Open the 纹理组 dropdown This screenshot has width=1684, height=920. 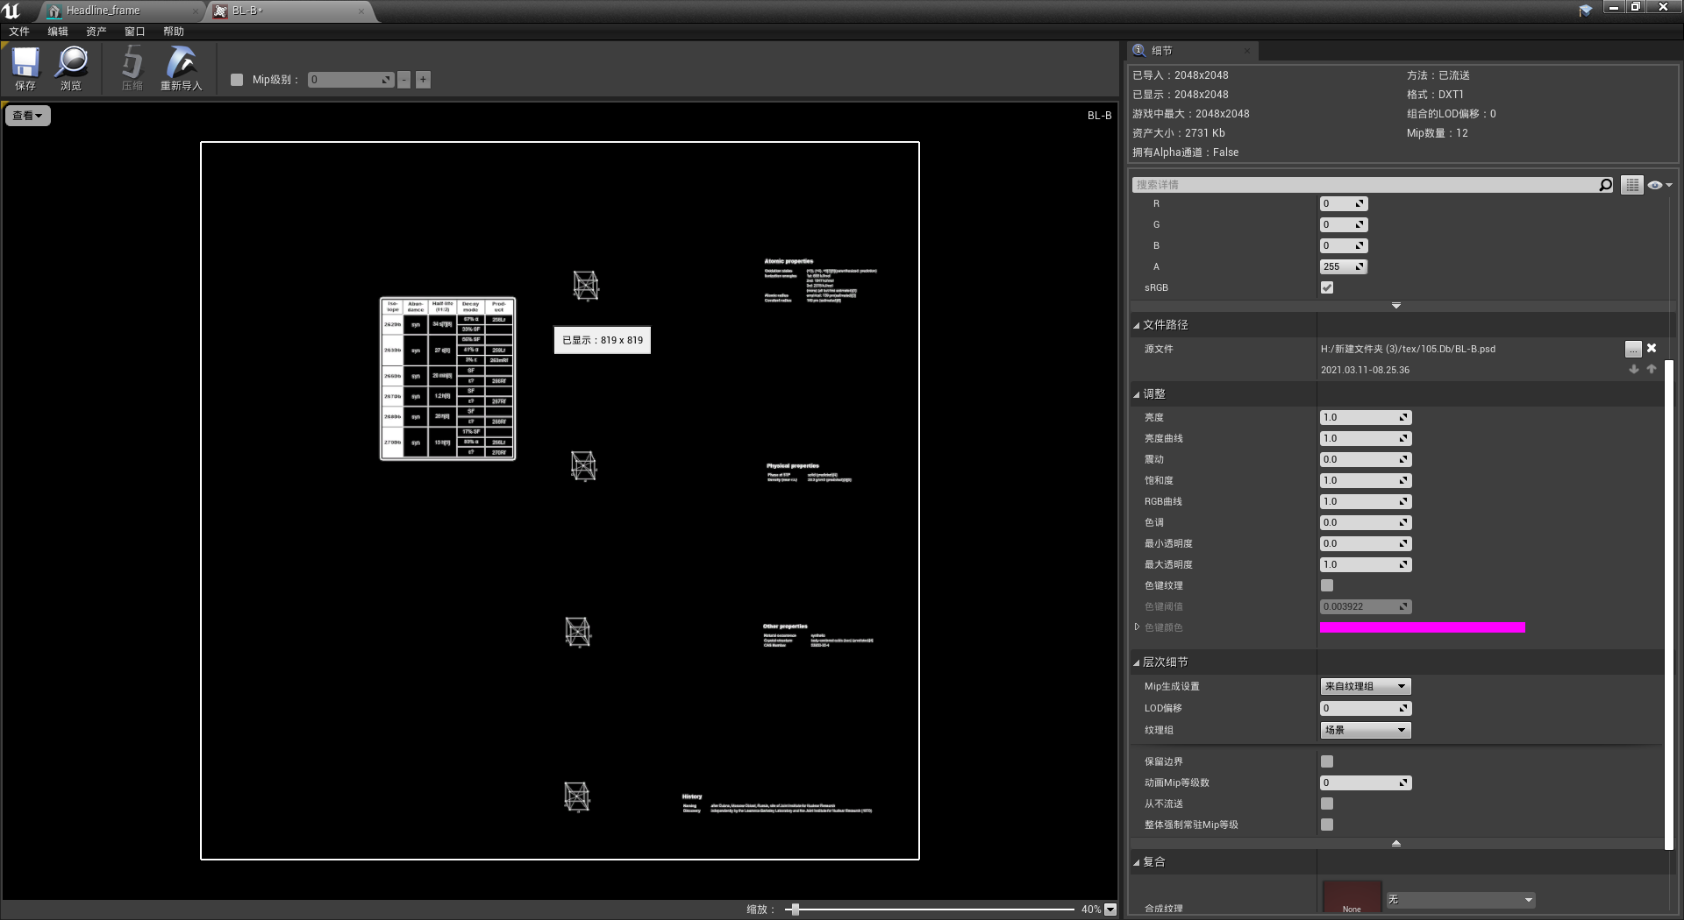pyautogui.click(x=1365, y=731)
